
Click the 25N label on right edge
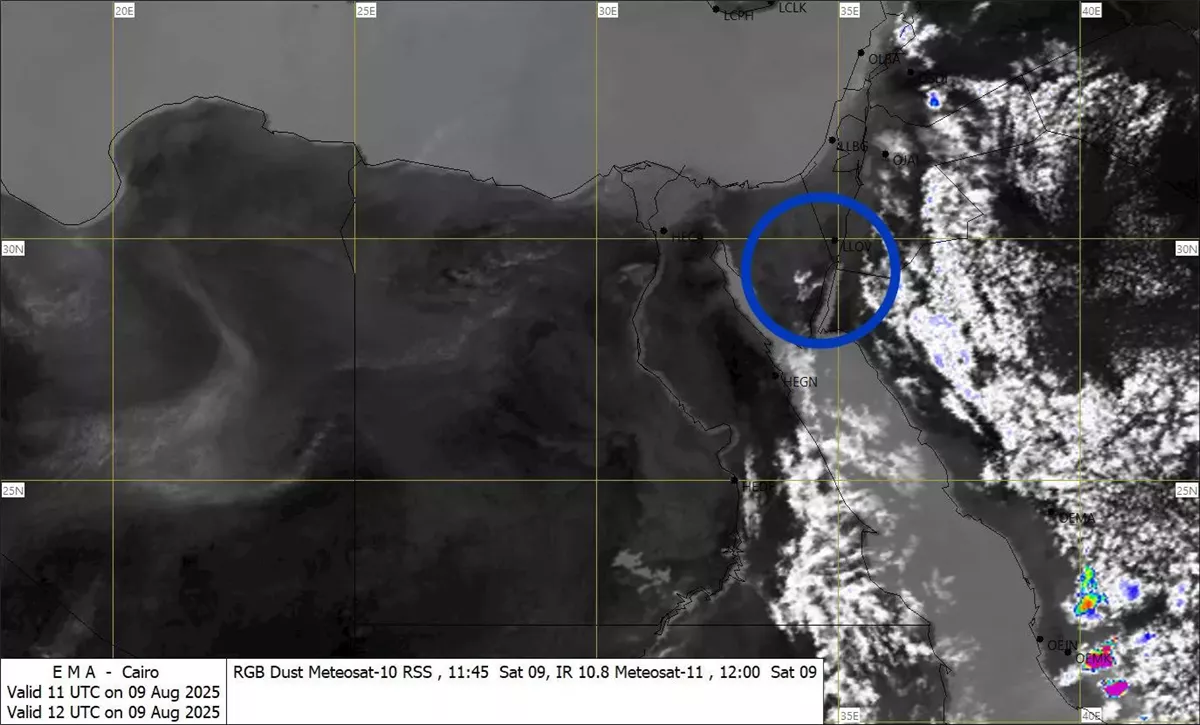click(x=1186, y=491)
